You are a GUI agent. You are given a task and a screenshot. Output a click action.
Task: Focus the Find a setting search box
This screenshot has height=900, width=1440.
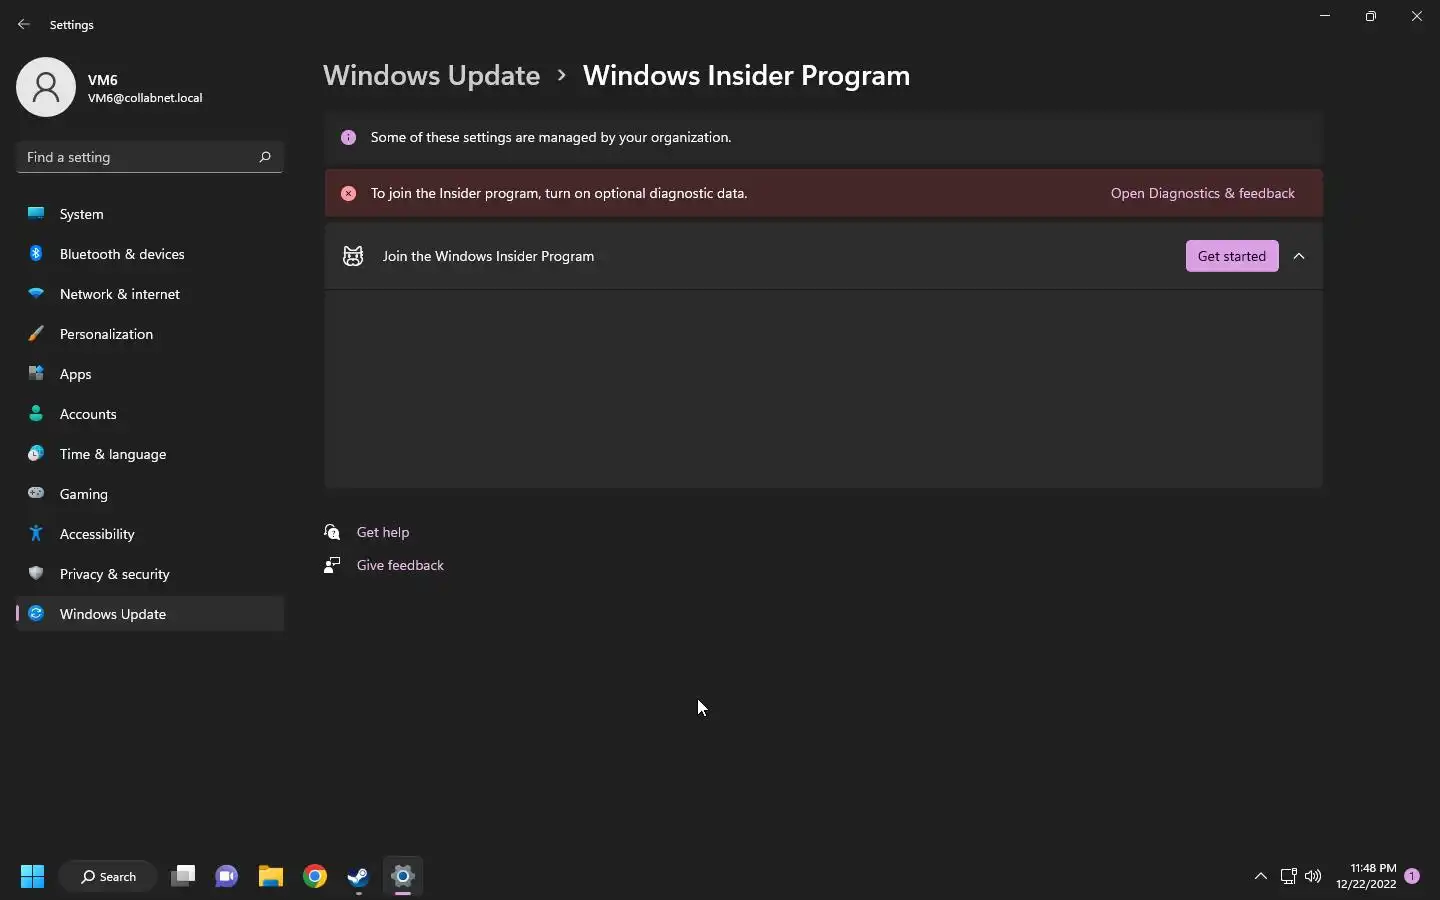150,157
